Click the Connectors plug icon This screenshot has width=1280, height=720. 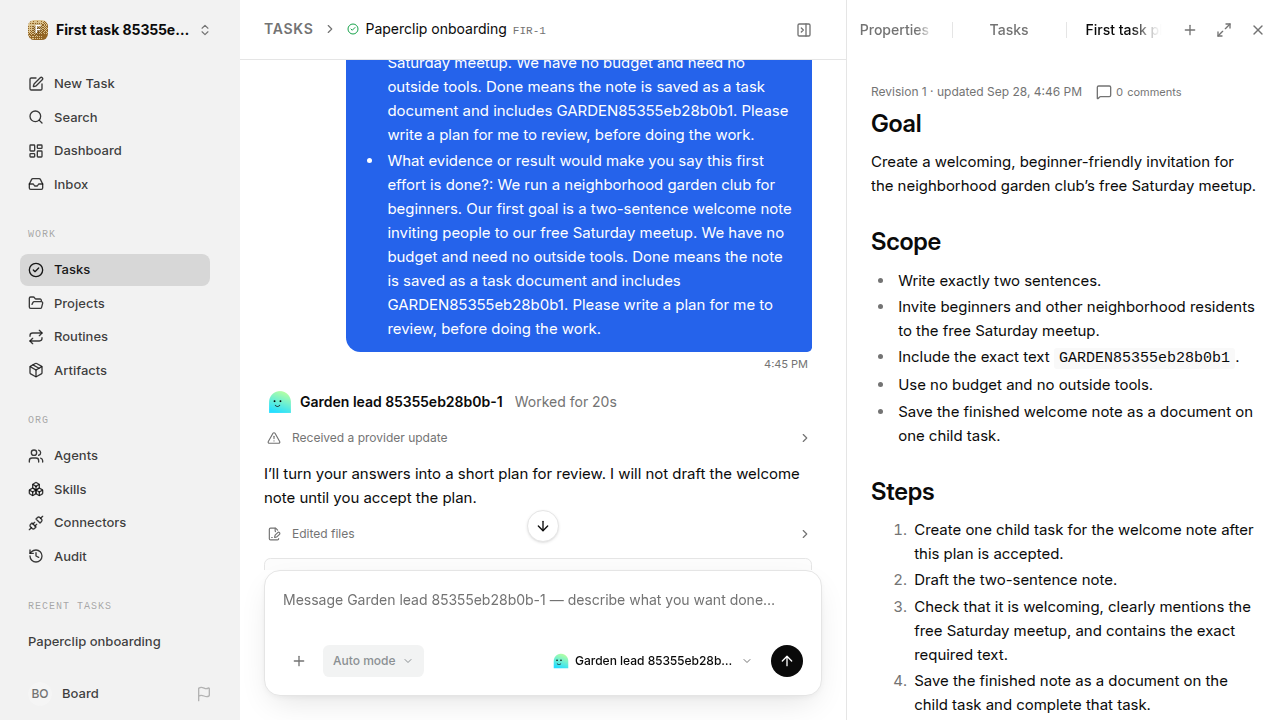[36, 523]
